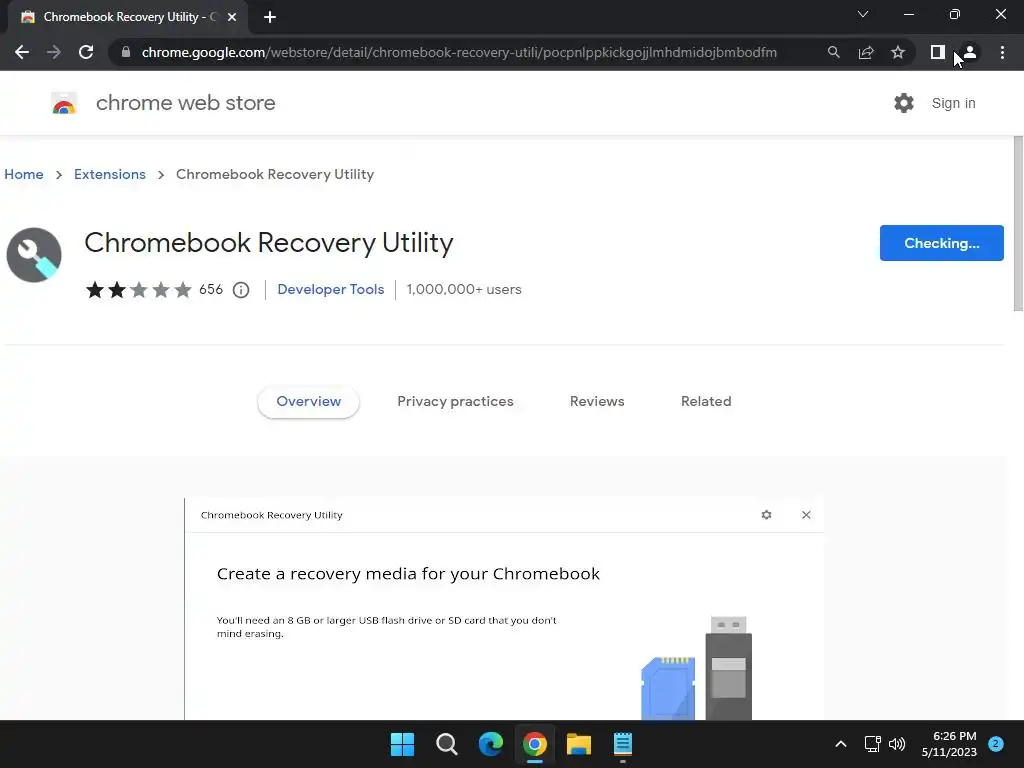Open Chrome three-dot menu
The height and width of the screenshot is (768, 1024).
pos(1002,52)
